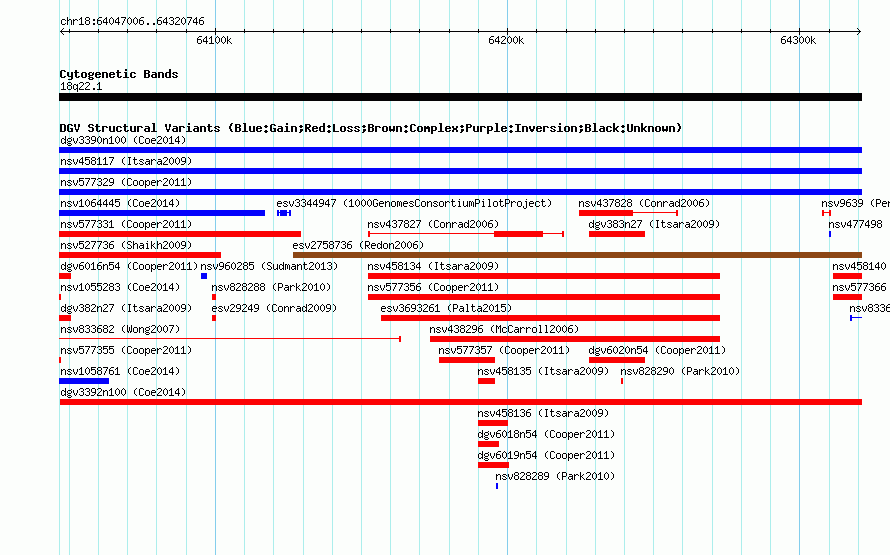The image size is (890, 555).
Task: Click dgv382n27 (Itsara2009) label
Action: (126, 308)
